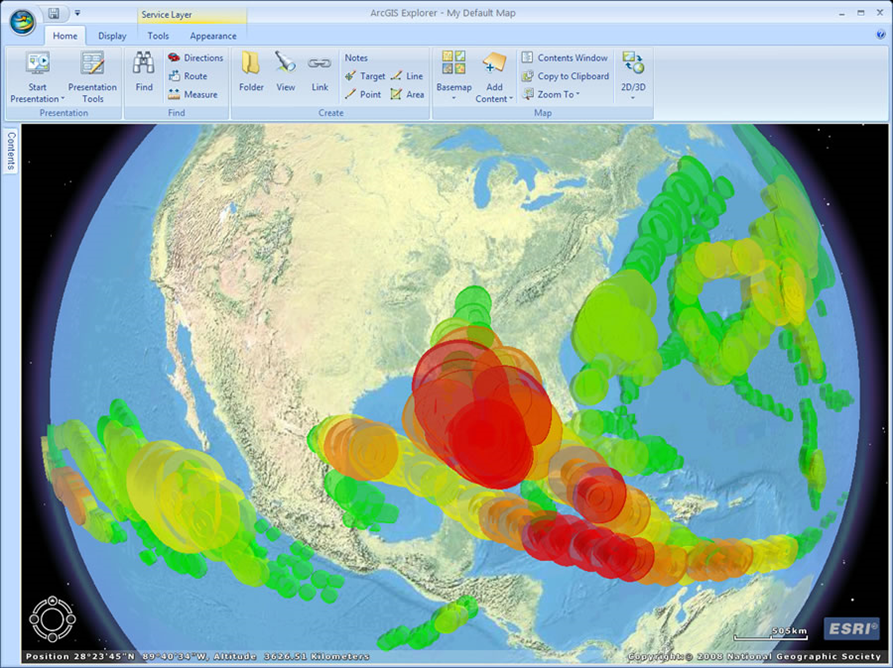Viewport: 893px width, 668px height.
Task: Create a View with the flashlight icon
Action: click(285, 71)
